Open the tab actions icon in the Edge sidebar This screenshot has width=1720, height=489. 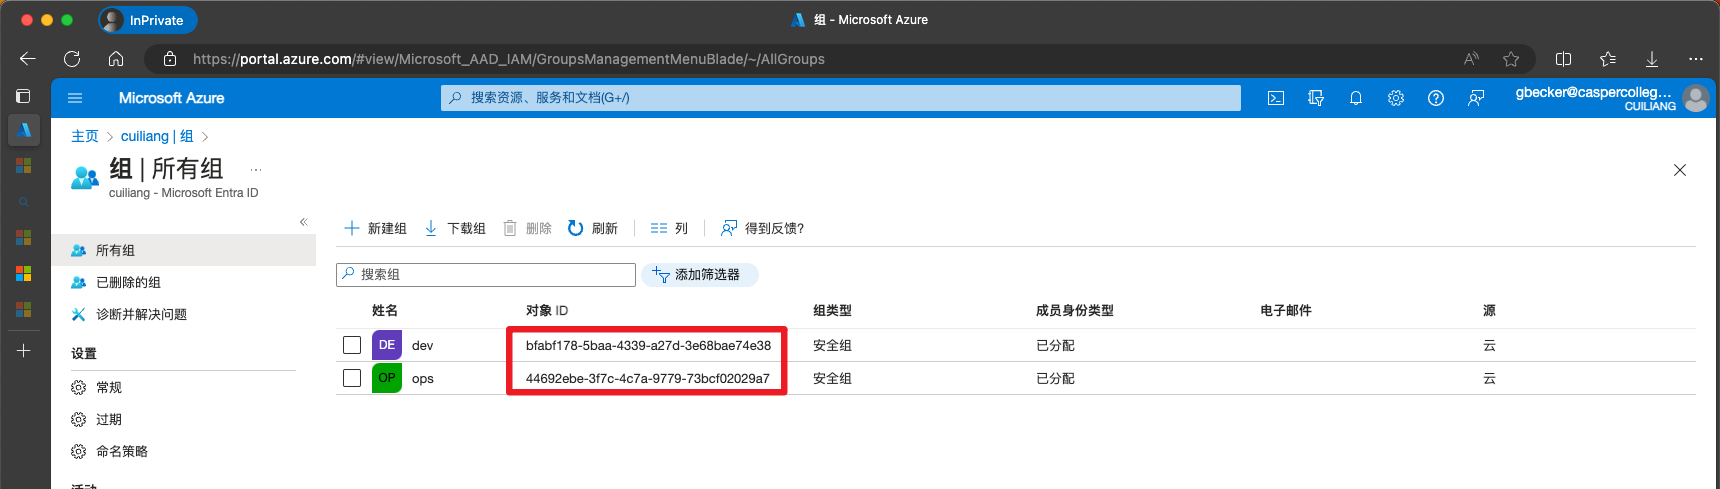click(x=23, y=96)
